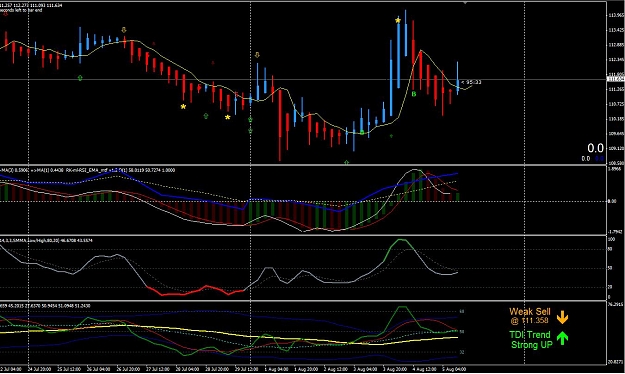Select the 'Weak Sell' signal label

coord(530,312)
